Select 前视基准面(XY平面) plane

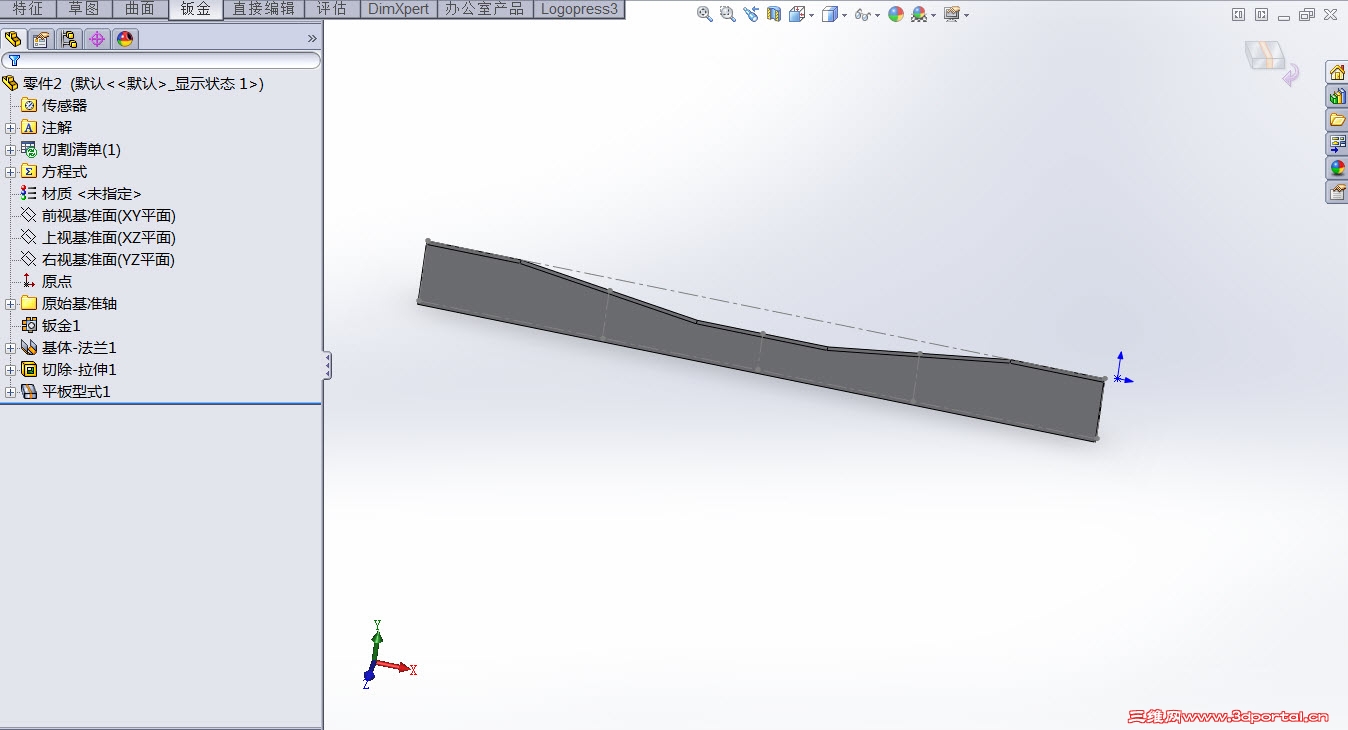tap(108, 216)
